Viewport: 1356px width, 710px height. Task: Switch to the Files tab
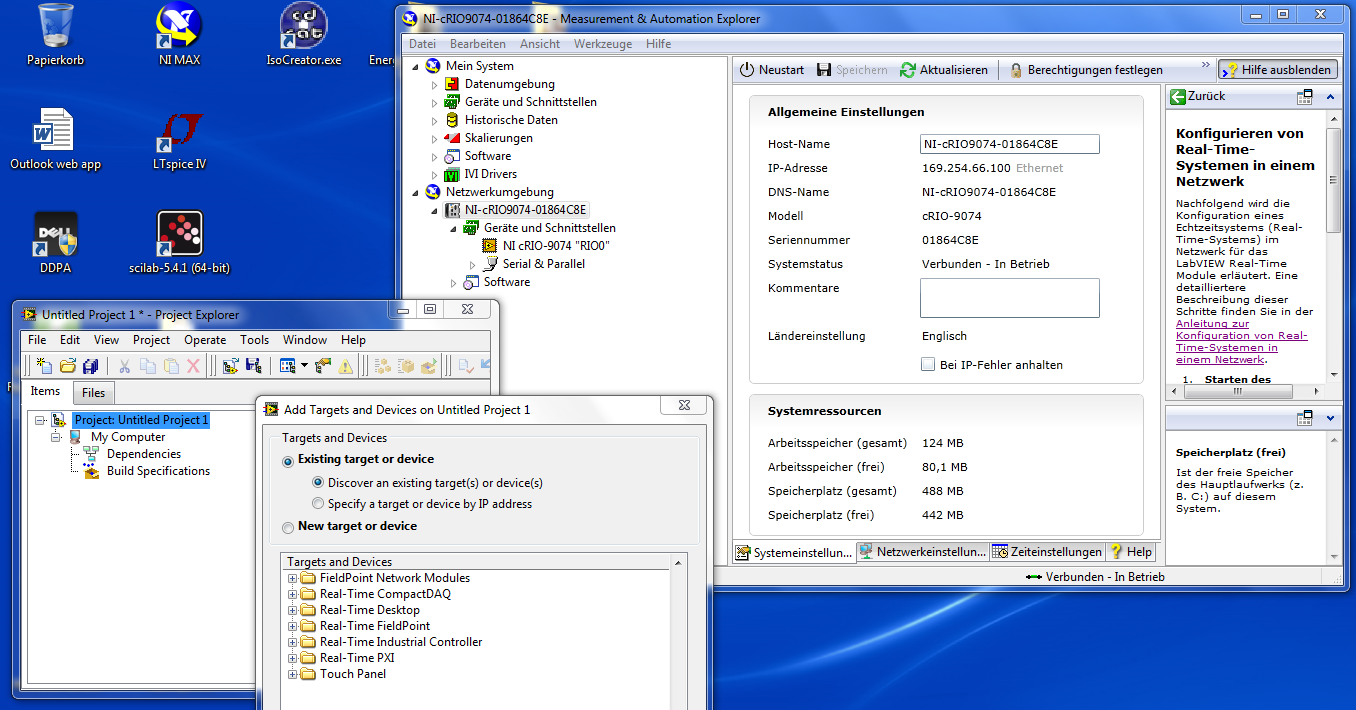coord(93,393)
